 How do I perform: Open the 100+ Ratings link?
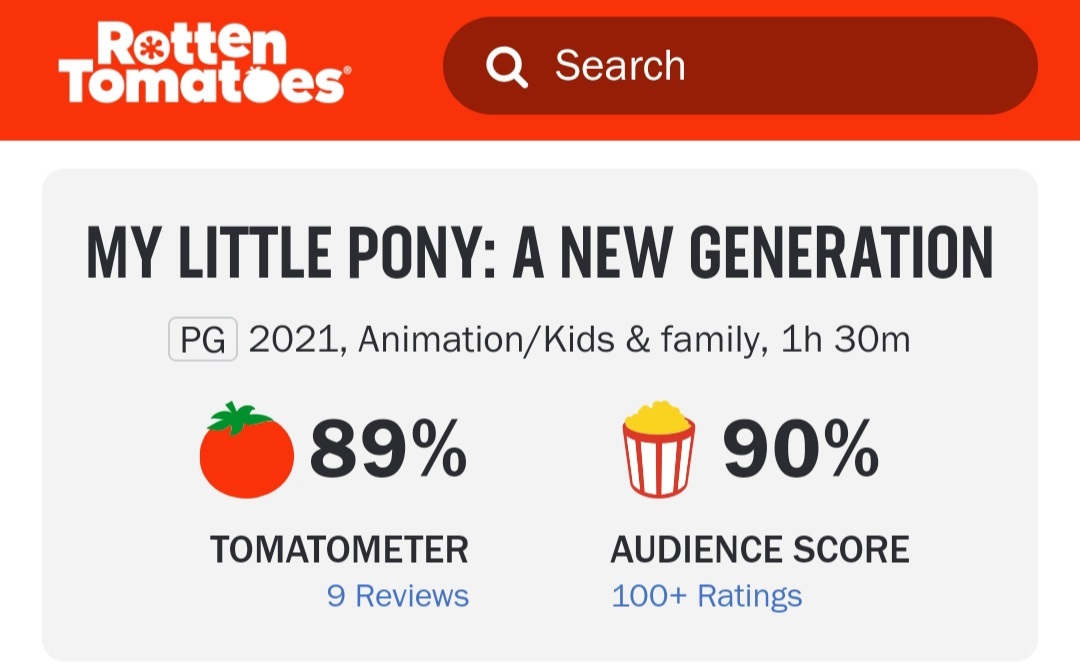[706, 596]
